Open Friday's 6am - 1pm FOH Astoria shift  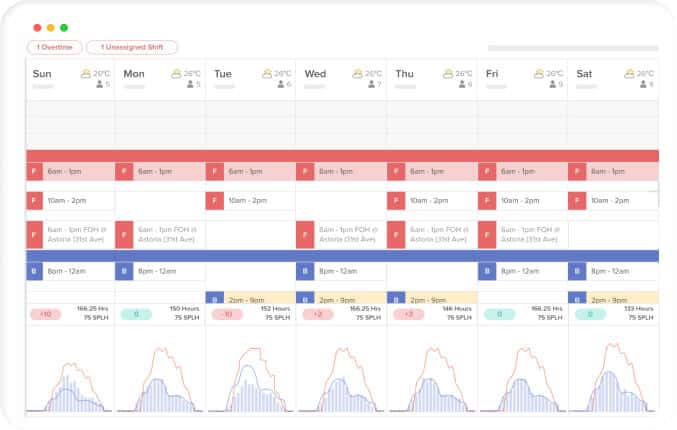(x=522, y=235)
